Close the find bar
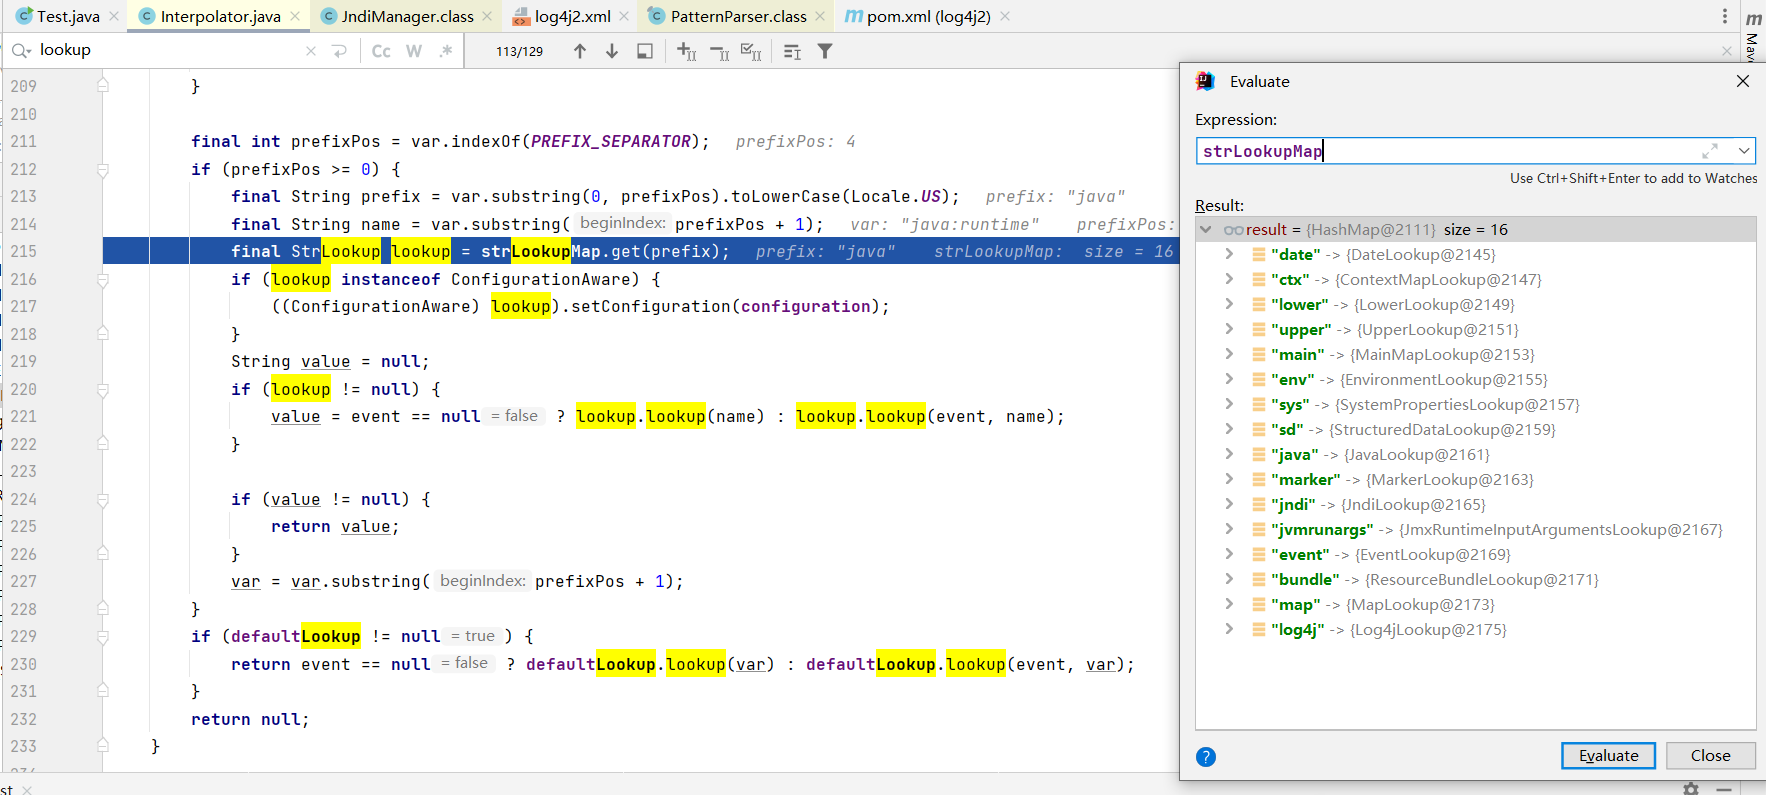Viewport: 1766px width, 795px height. [x=1727, y=51]
